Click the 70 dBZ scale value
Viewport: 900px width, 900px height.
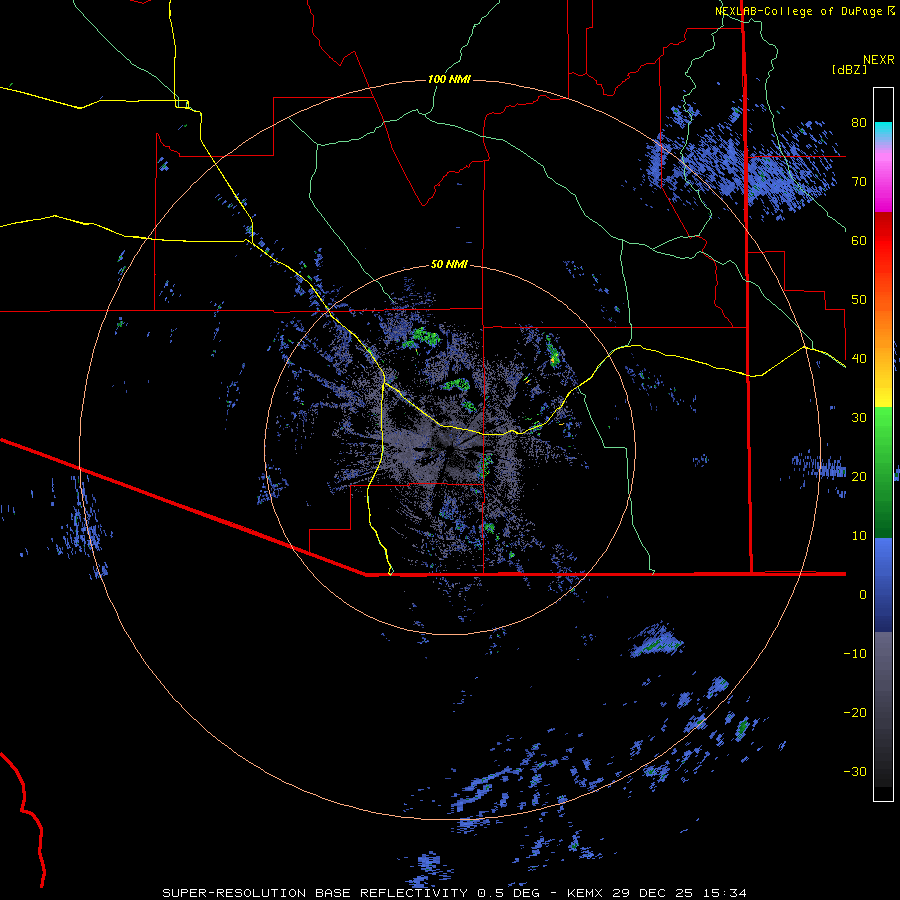click(x=859, y=182)
